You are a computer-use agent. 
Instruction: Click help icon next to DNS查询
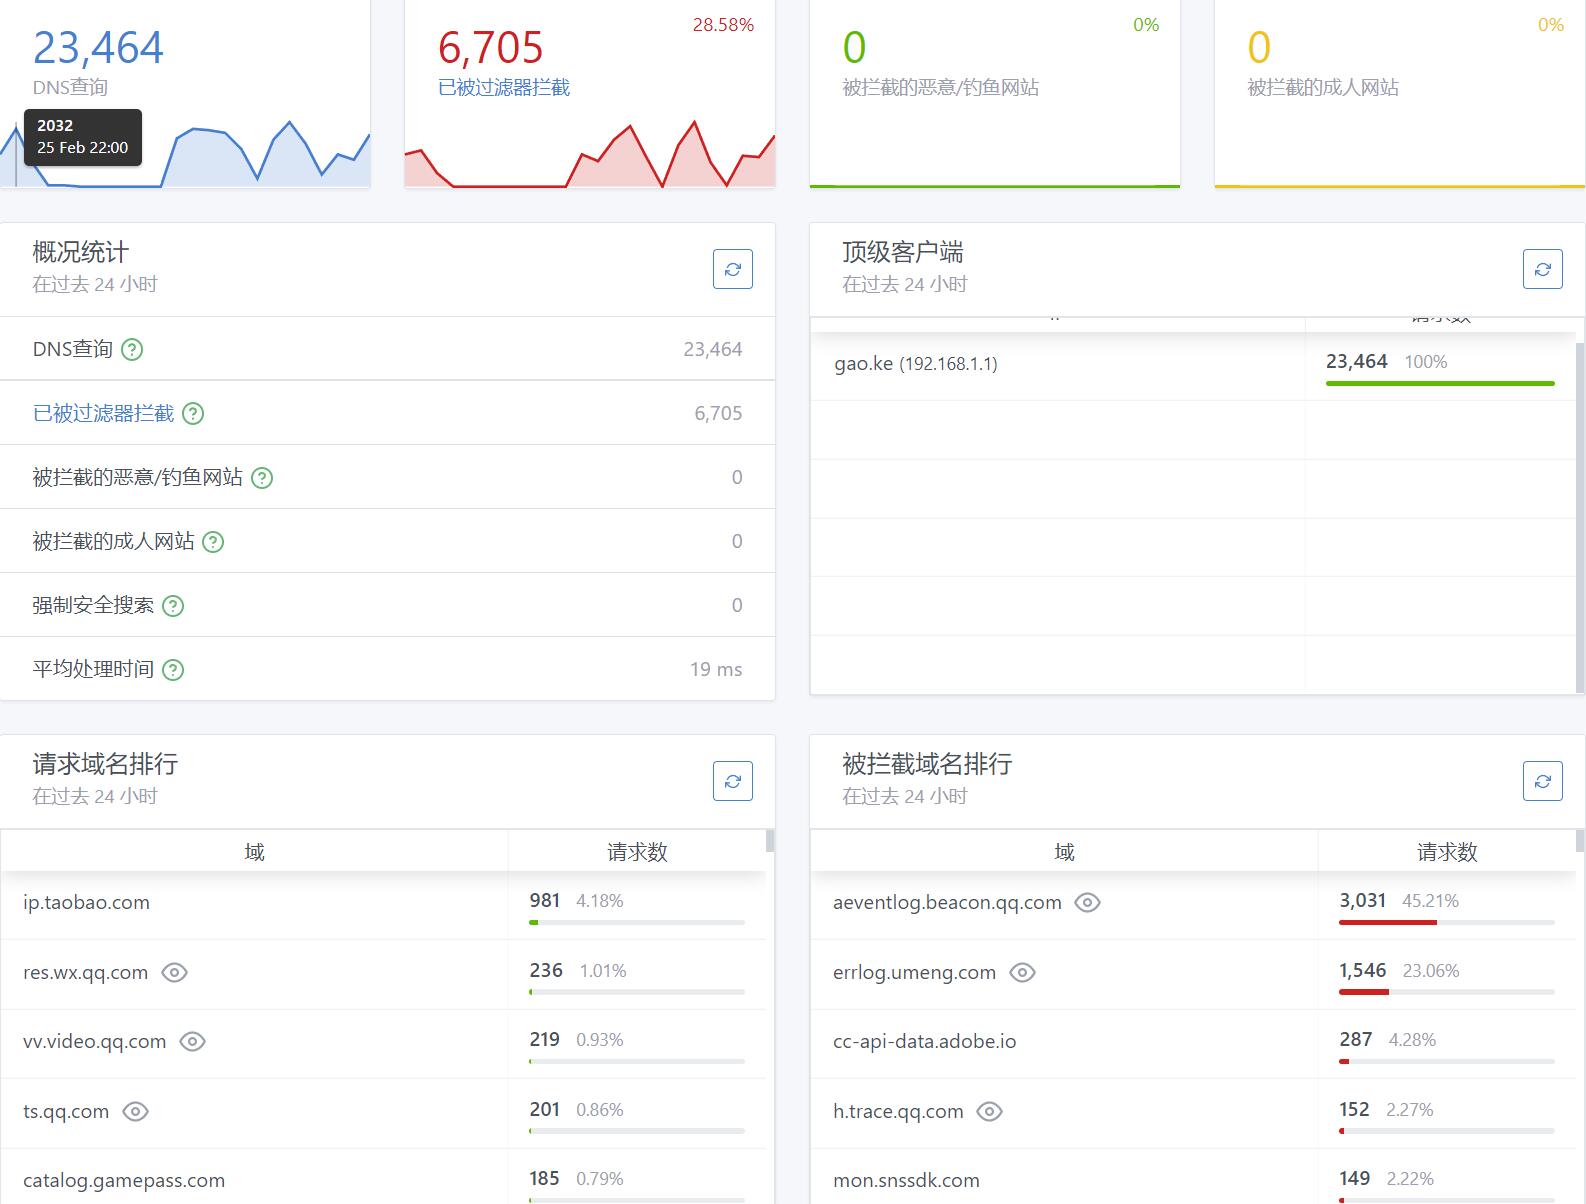click(132, 349)
